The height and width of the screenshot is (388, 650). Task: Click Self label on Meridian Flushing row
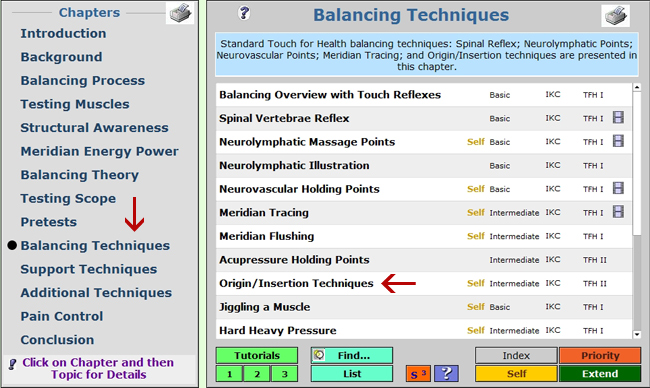(475, 236)
